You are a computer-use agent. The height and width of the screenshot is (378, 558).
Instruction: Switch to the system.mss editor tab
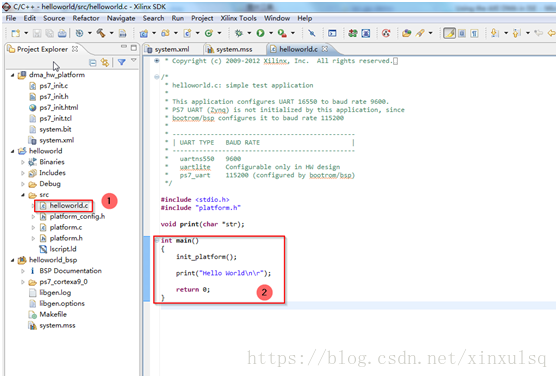(230, 49)
